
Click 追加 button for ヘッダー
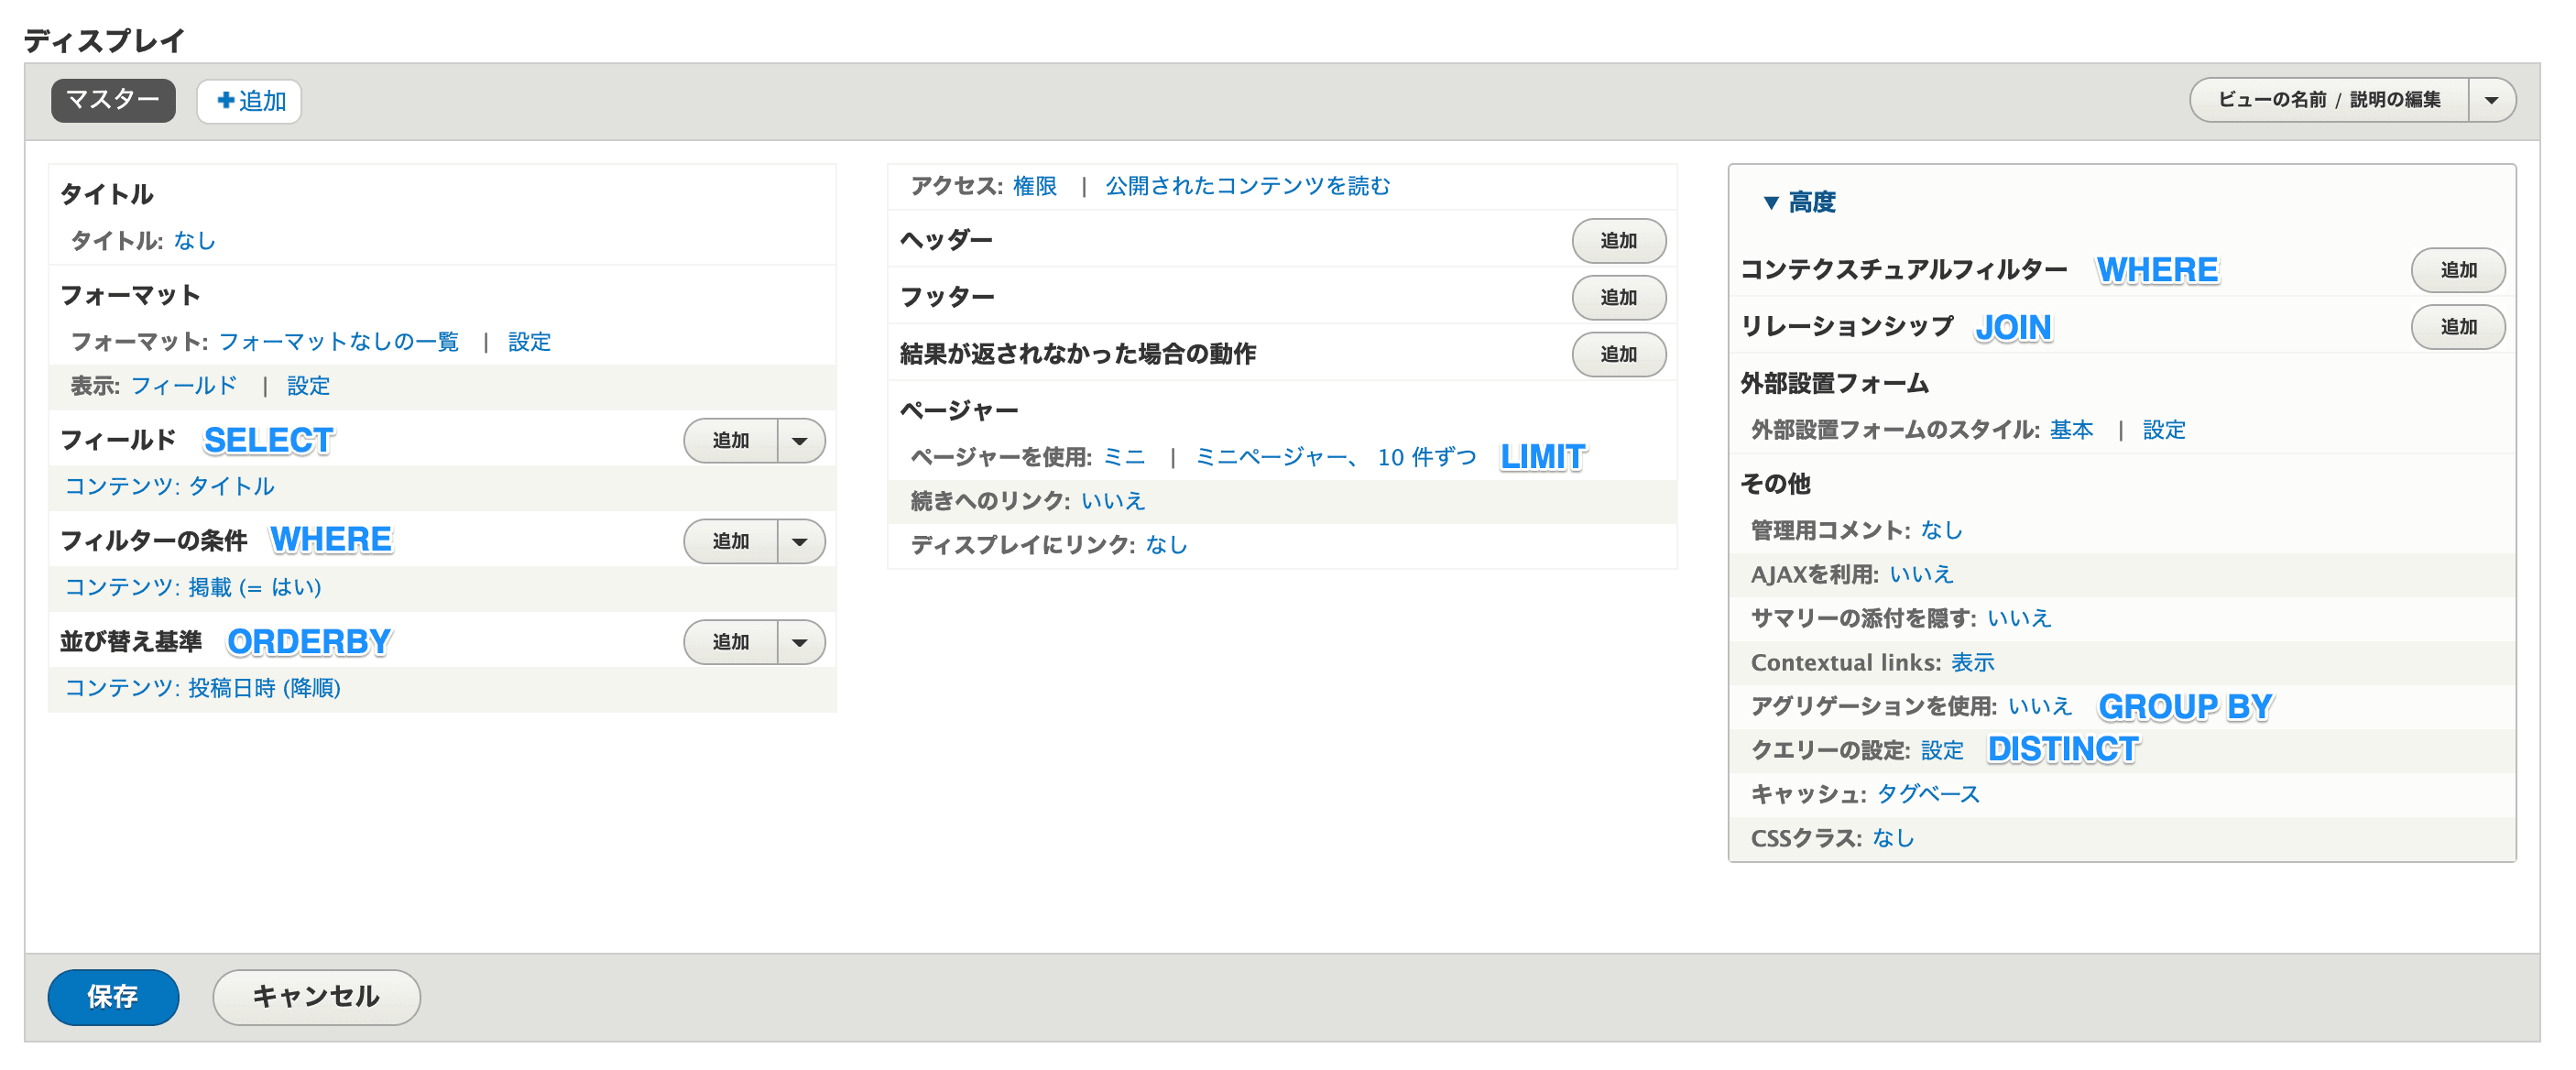[x=1619, y=241]
